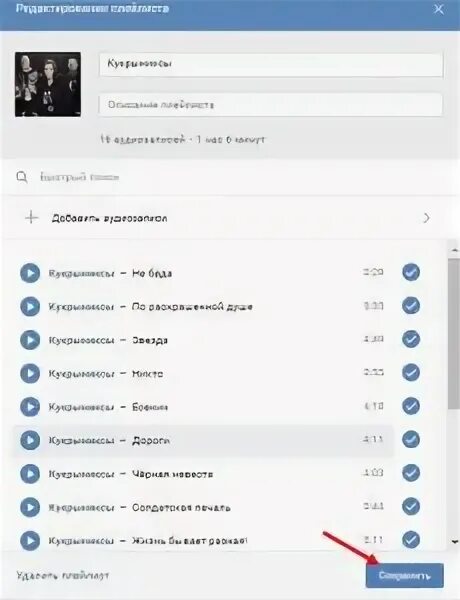Image resolution: width=460 pixels, height=600 pixels.
Task: Play the track "Чёрная невеста"
Action: pyautogui.click(x=30, y=474)
